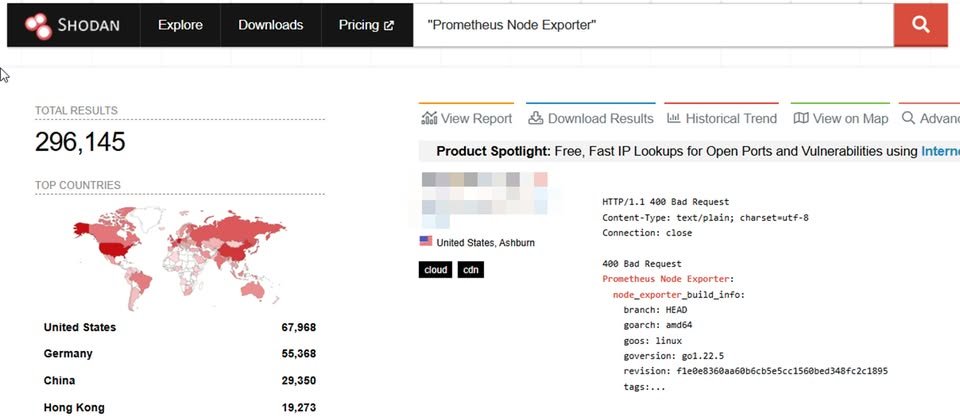
Task: Click the View Report chart icon
Action: pyautogui.click(x=429, y=118)
